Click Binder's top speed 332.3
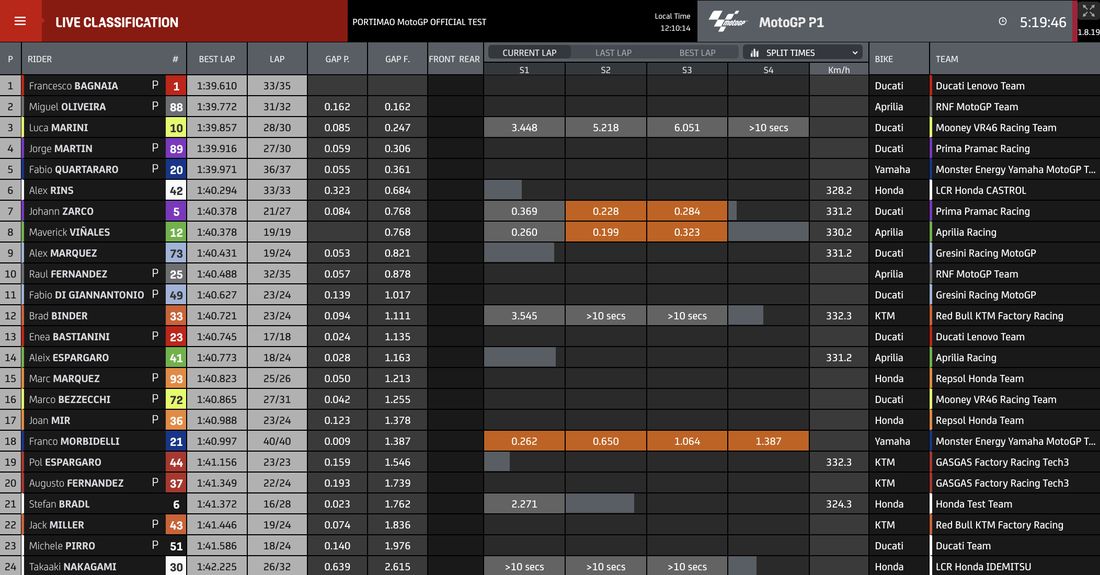Viewport: 1100px width, 575px height. tap(838, 316)
